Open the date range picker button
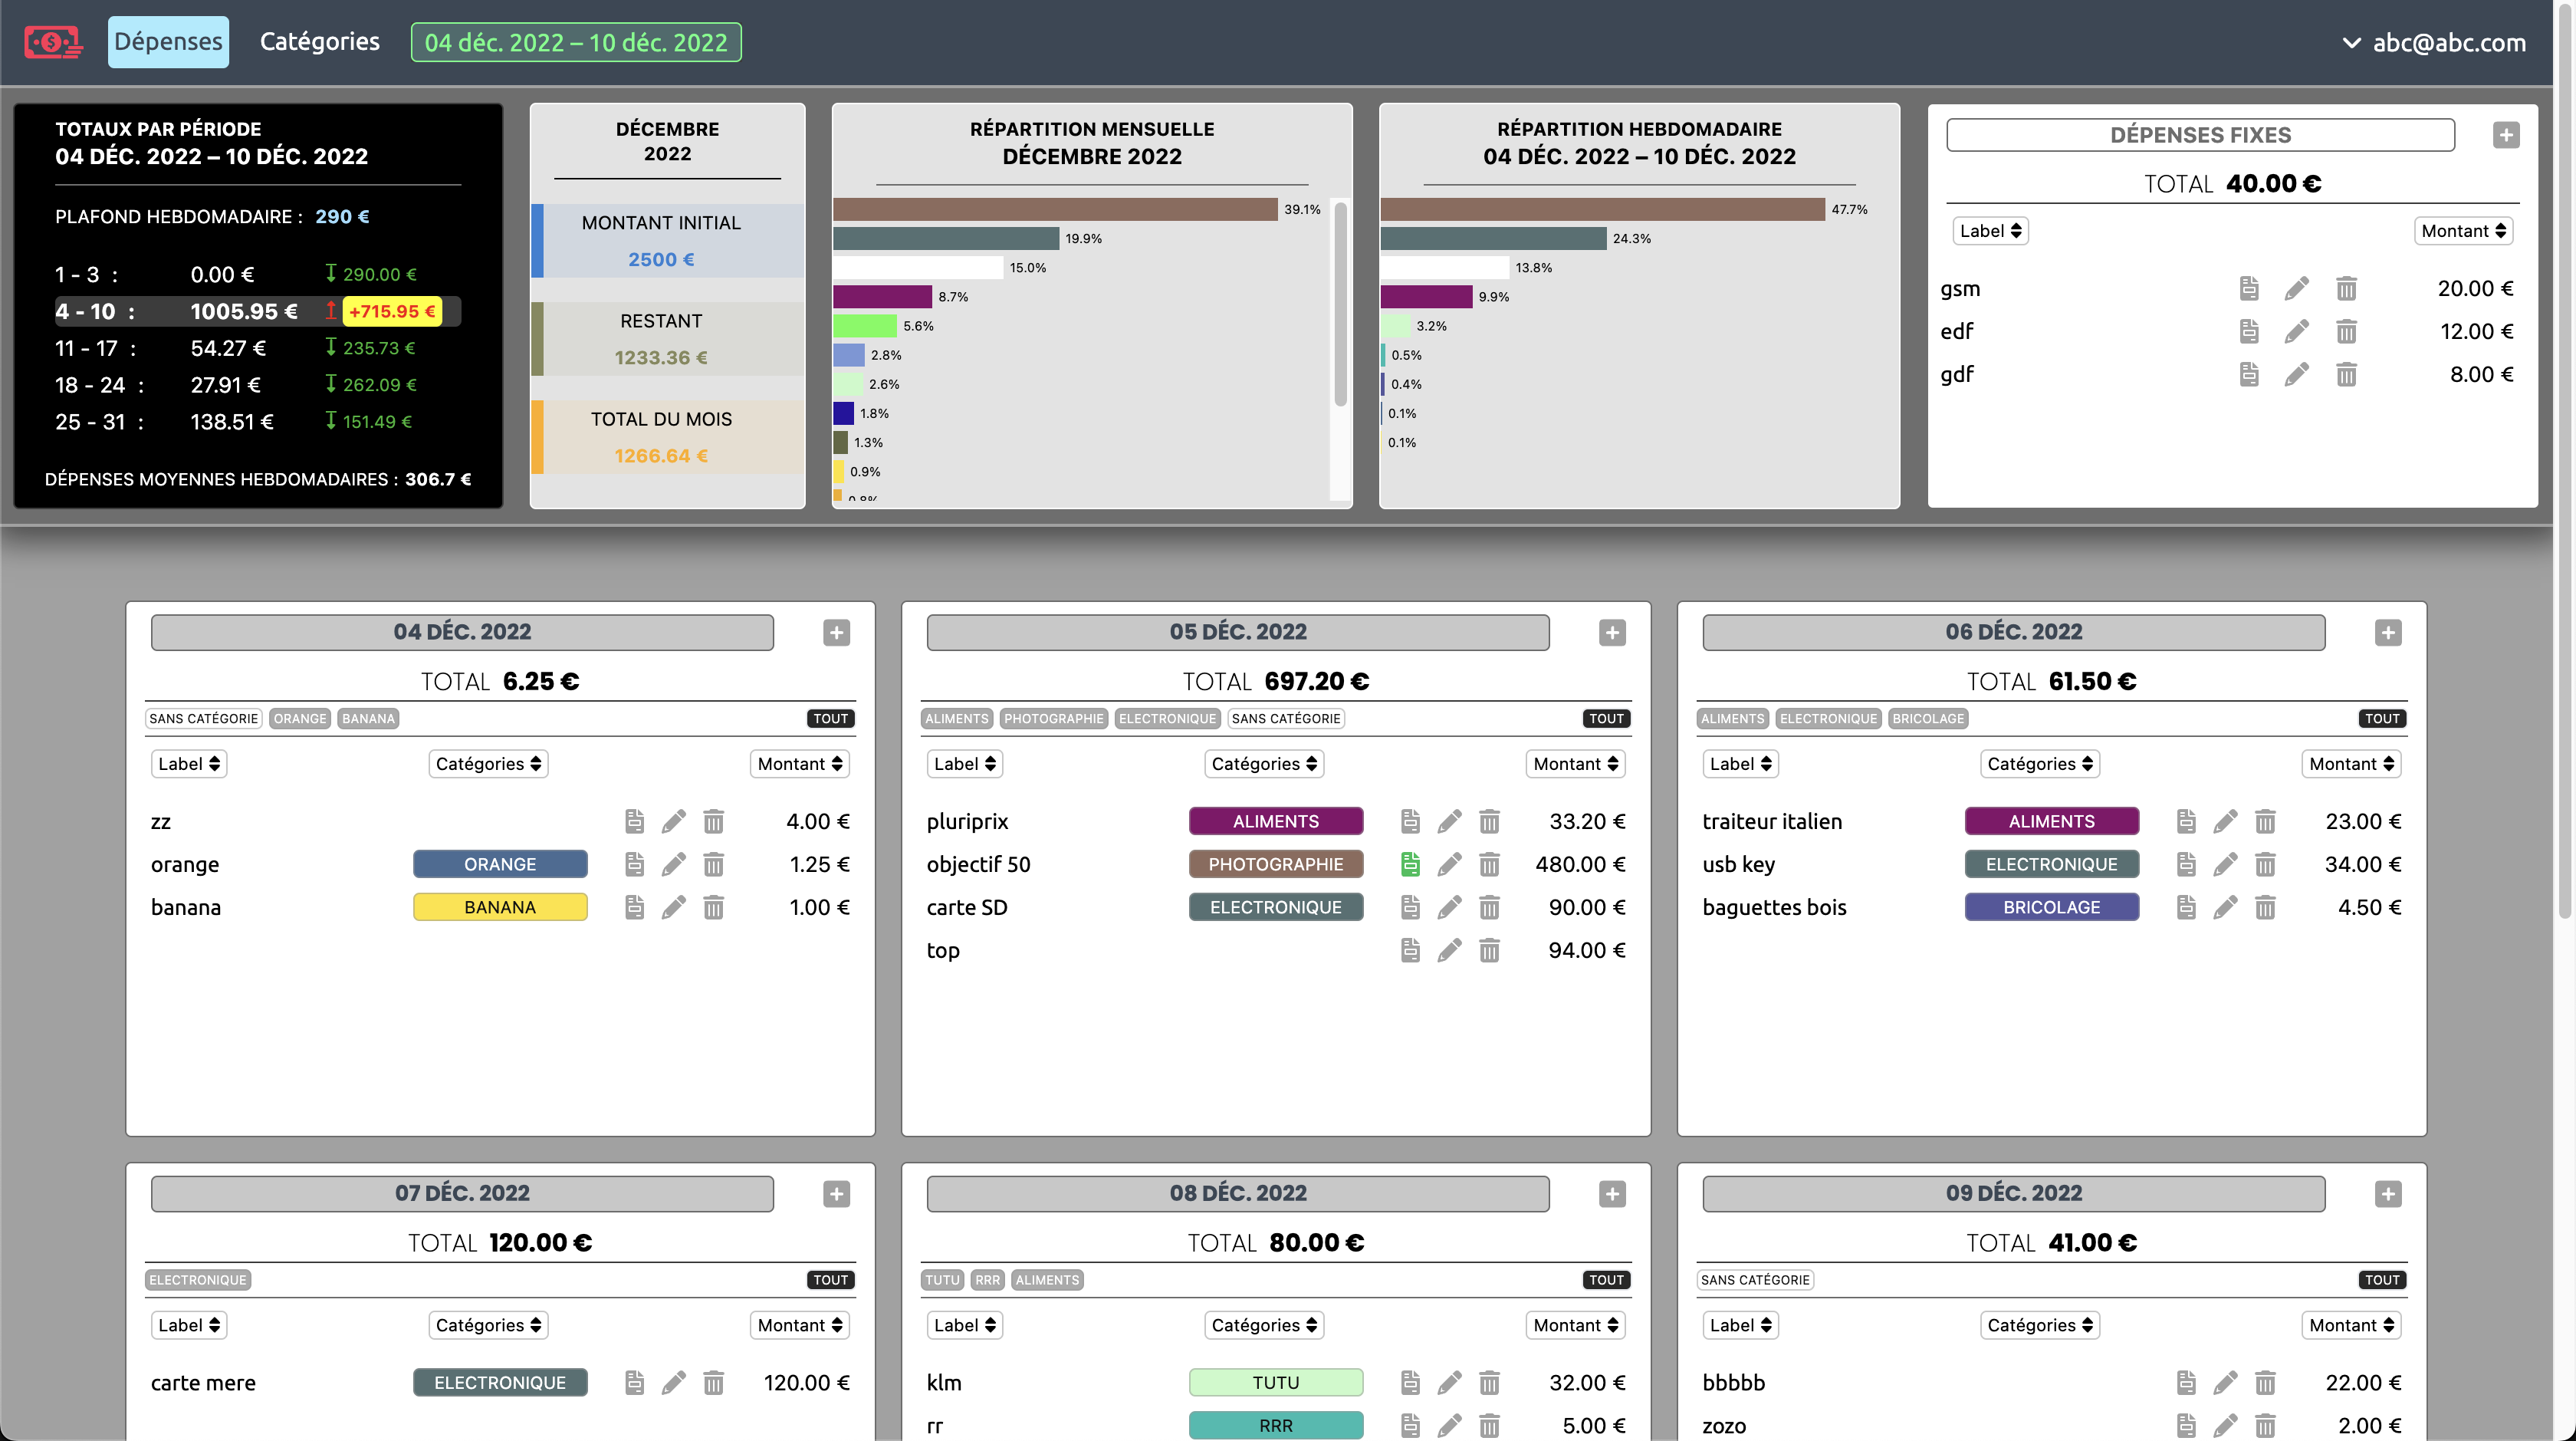Screen dimensions: 2576x1441 (575, 43)
